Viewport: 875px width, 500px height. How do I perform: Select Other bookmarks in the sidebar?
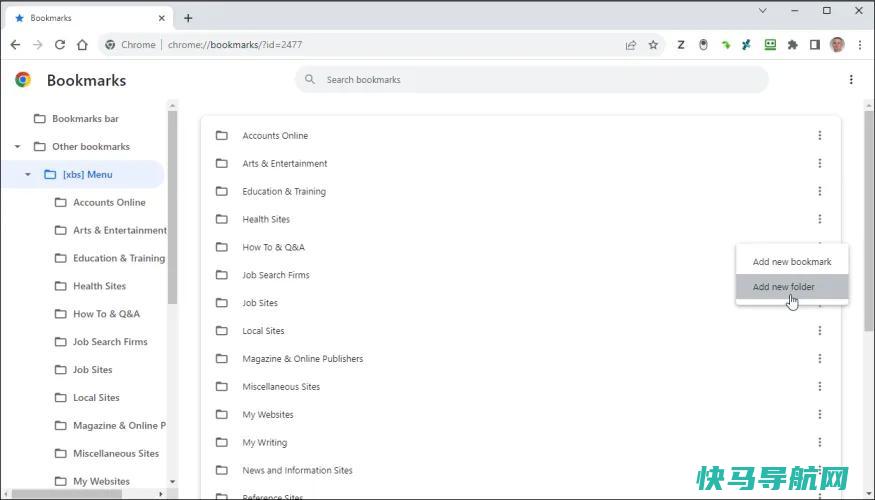point(90,147)
